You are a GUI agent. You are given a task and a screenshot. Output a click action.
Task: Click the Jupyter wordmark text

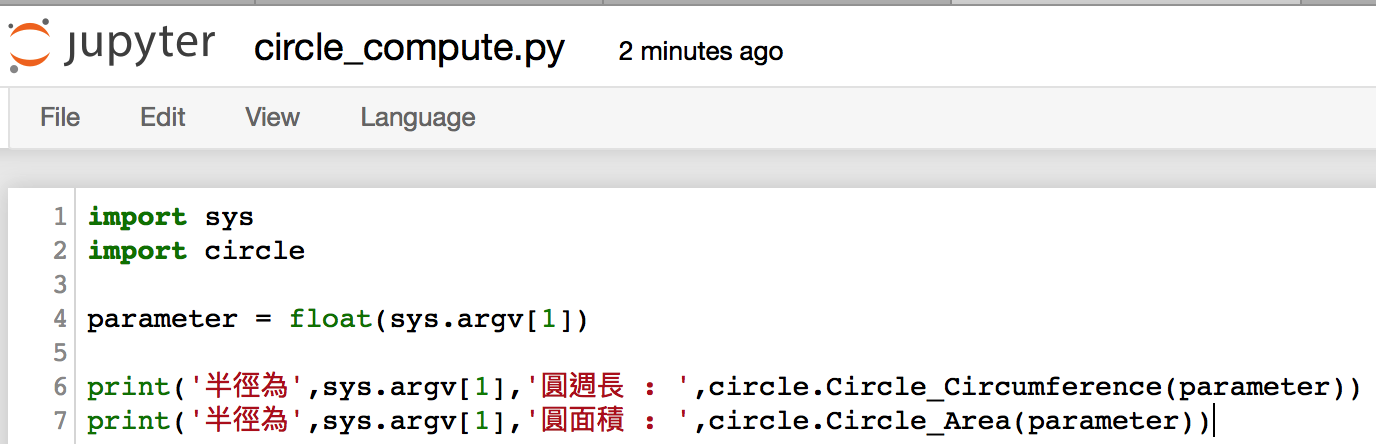[x=140, y=47]
